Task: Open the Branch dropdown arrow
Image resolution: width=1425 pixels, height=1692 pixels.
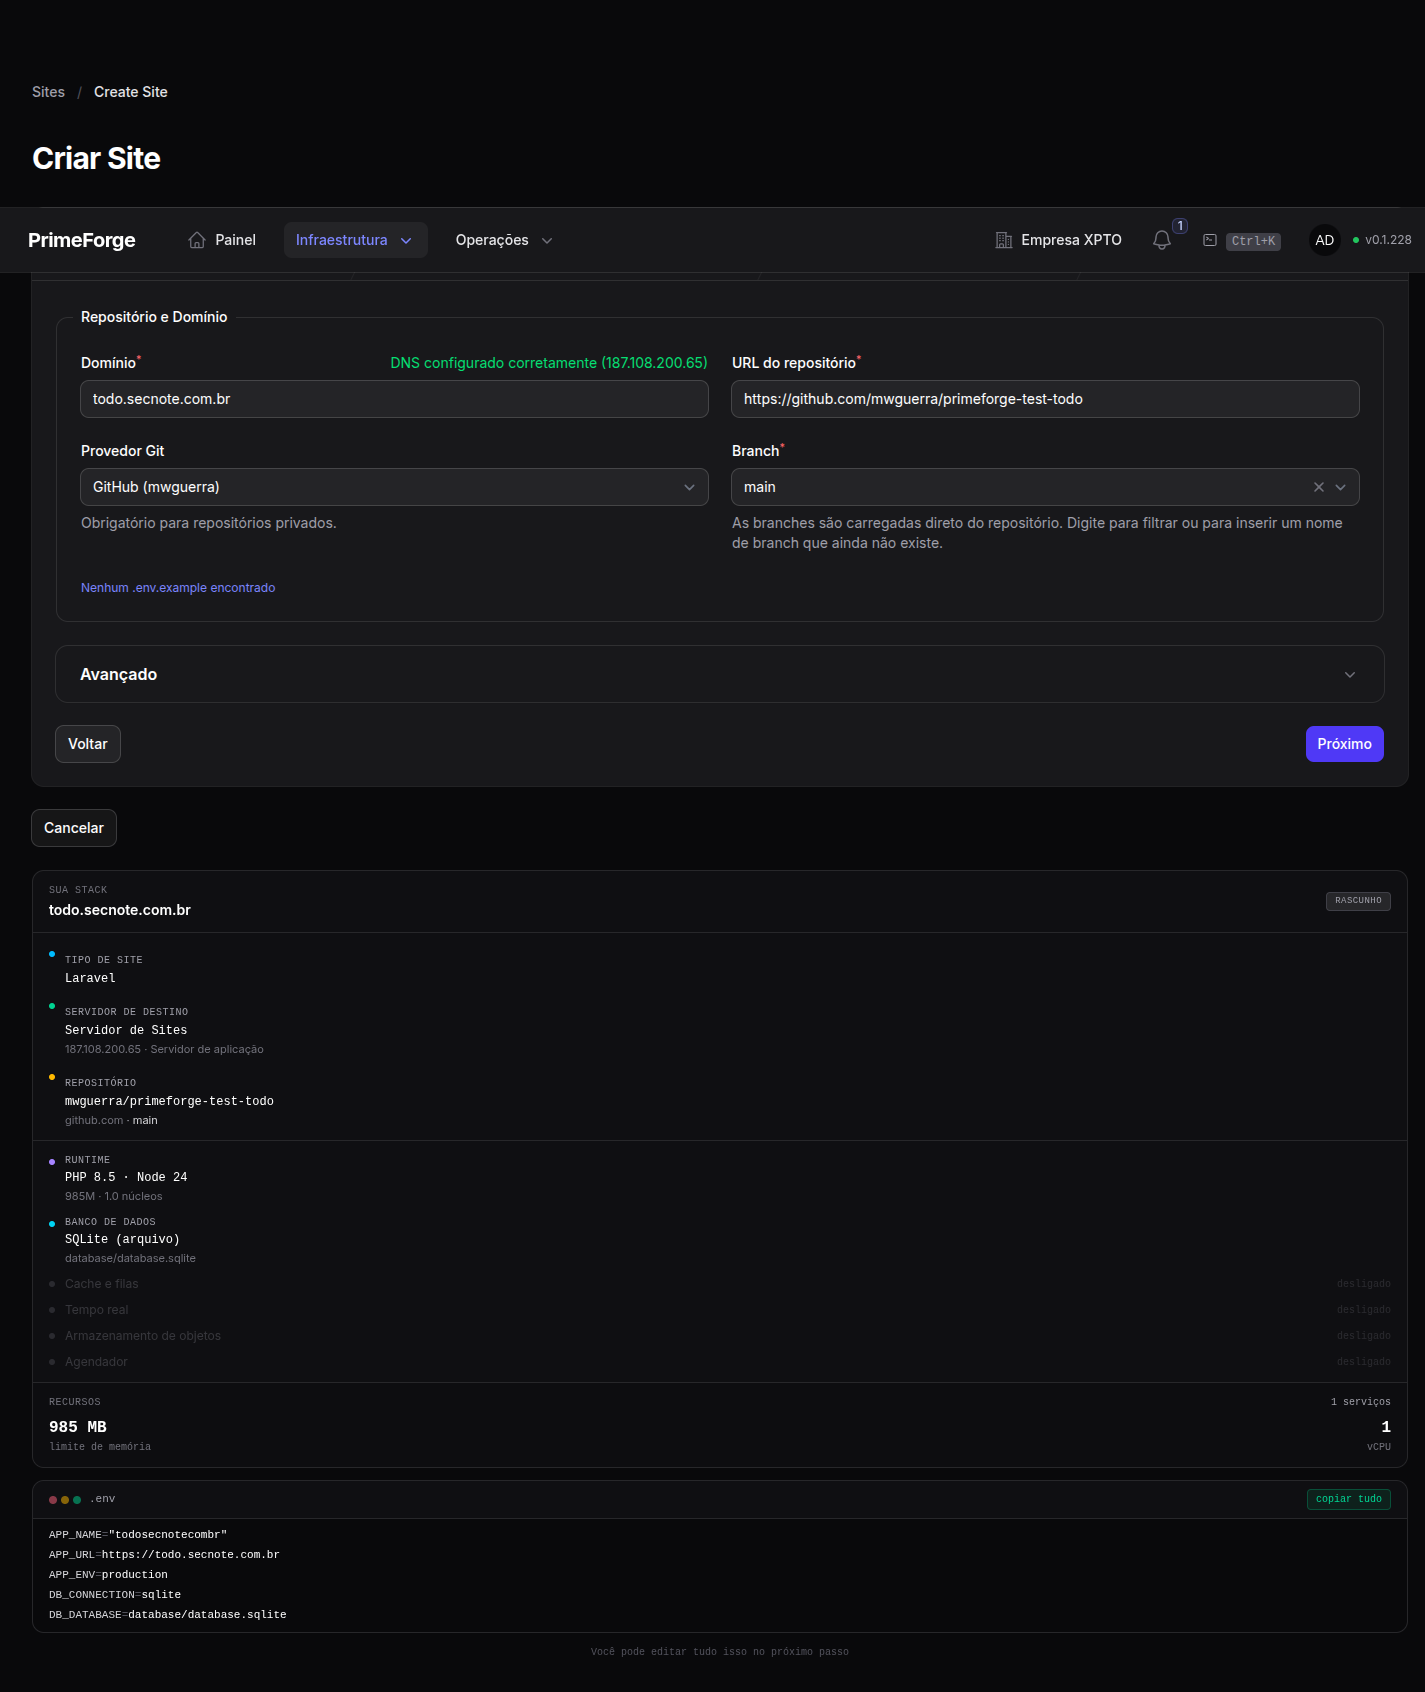Action: (1341, 487)
